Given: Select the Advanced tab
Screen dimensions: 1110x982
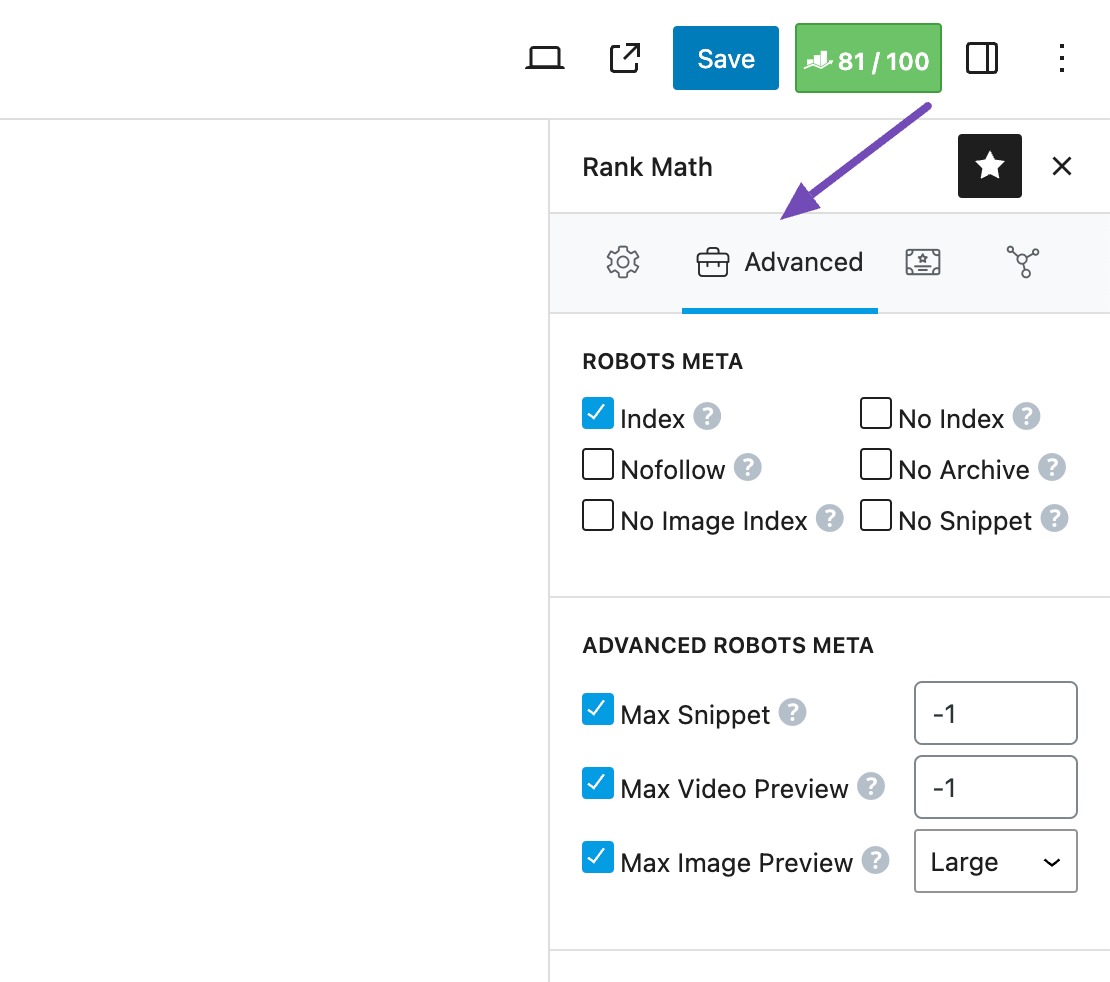Looking at the screenshot, I should click(779, 262).
